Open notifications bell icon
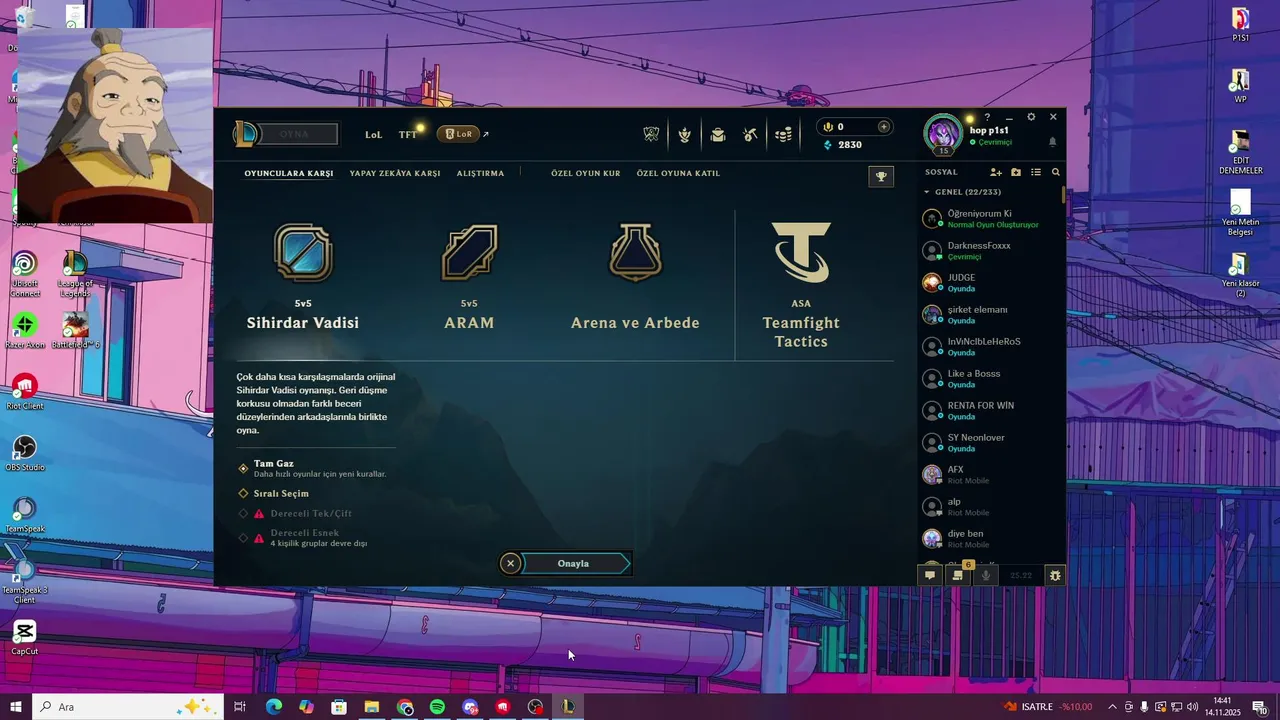The image size is (1280, 720). click(1052, 142)
